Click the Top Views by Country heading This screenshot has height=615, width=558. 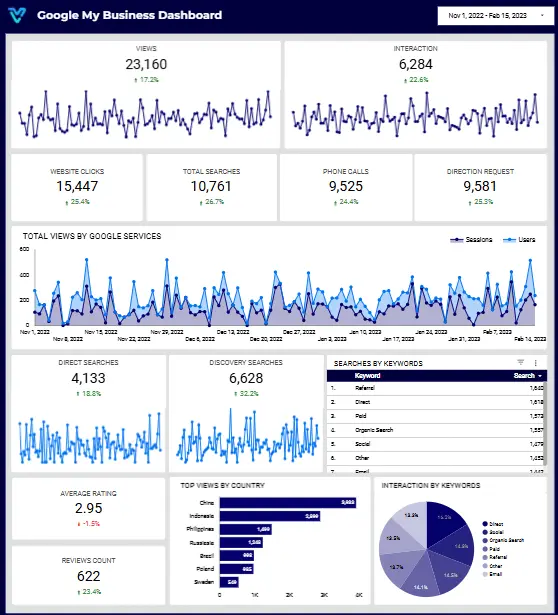tap(222, 486)
